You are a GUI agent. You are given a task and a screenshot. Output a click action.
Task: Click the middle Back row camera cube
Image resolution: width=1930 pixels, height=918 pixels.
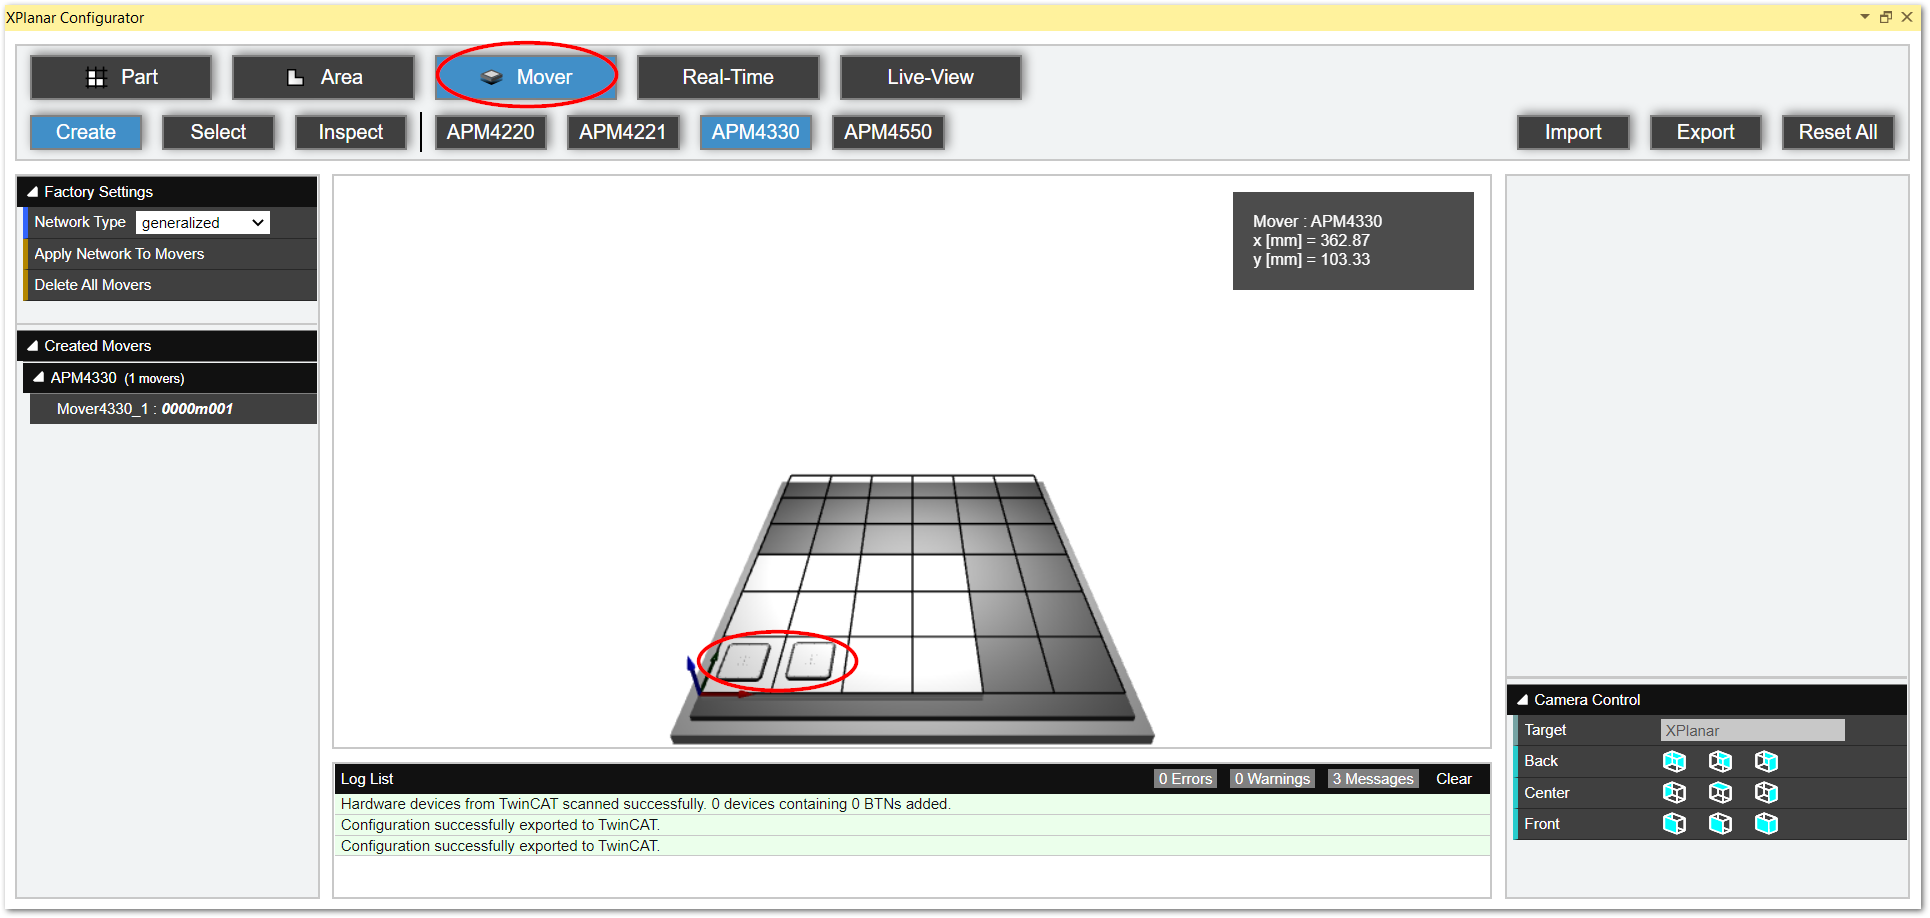coord(1720,762)
